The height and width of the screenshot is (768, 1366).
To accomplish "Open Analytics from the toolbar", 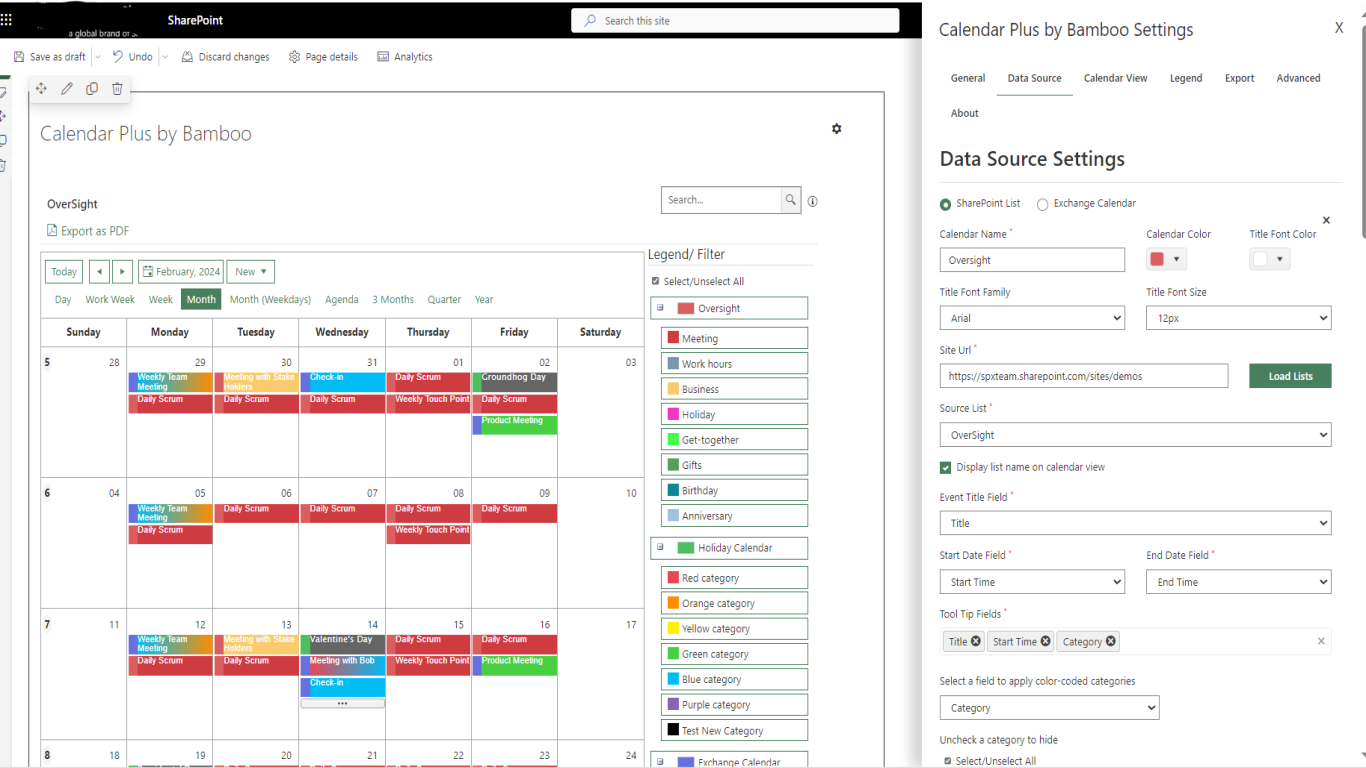I will pos(404,57).
